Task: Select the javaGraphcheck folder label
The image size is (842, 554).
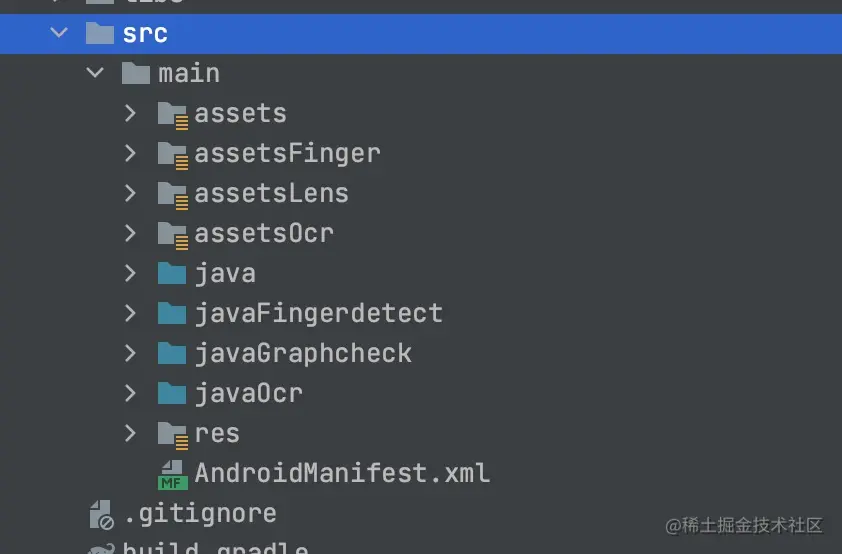Action: (x=303, y=353)
